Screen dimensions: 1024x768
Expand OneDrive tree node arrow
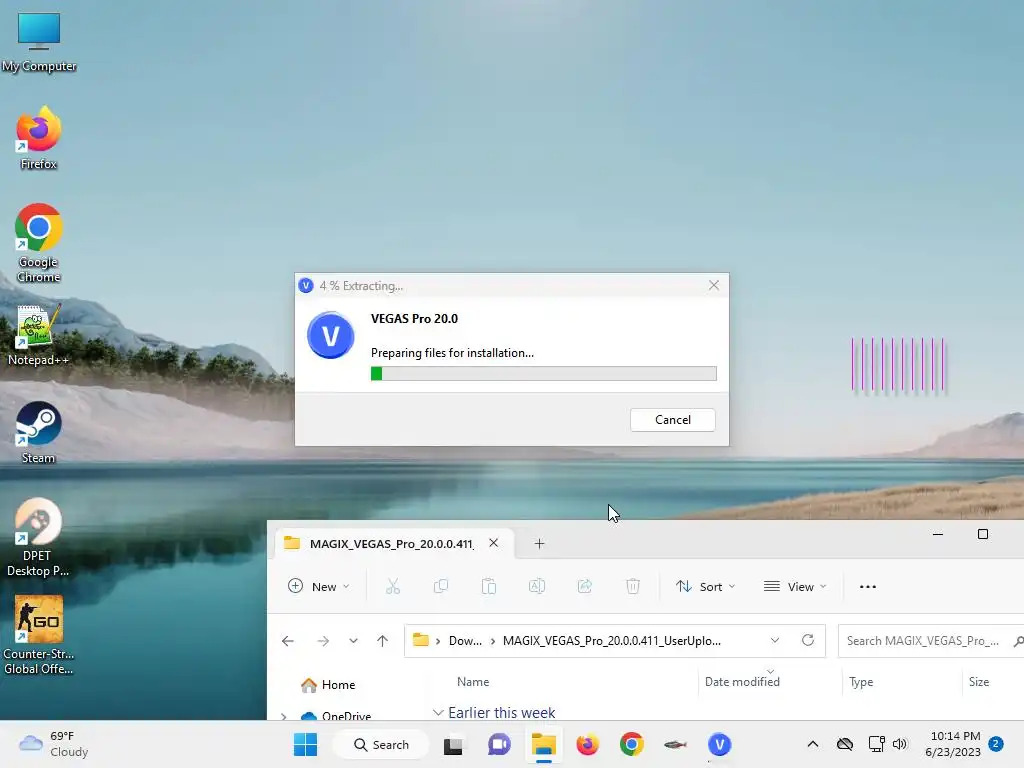click(283, 716)
